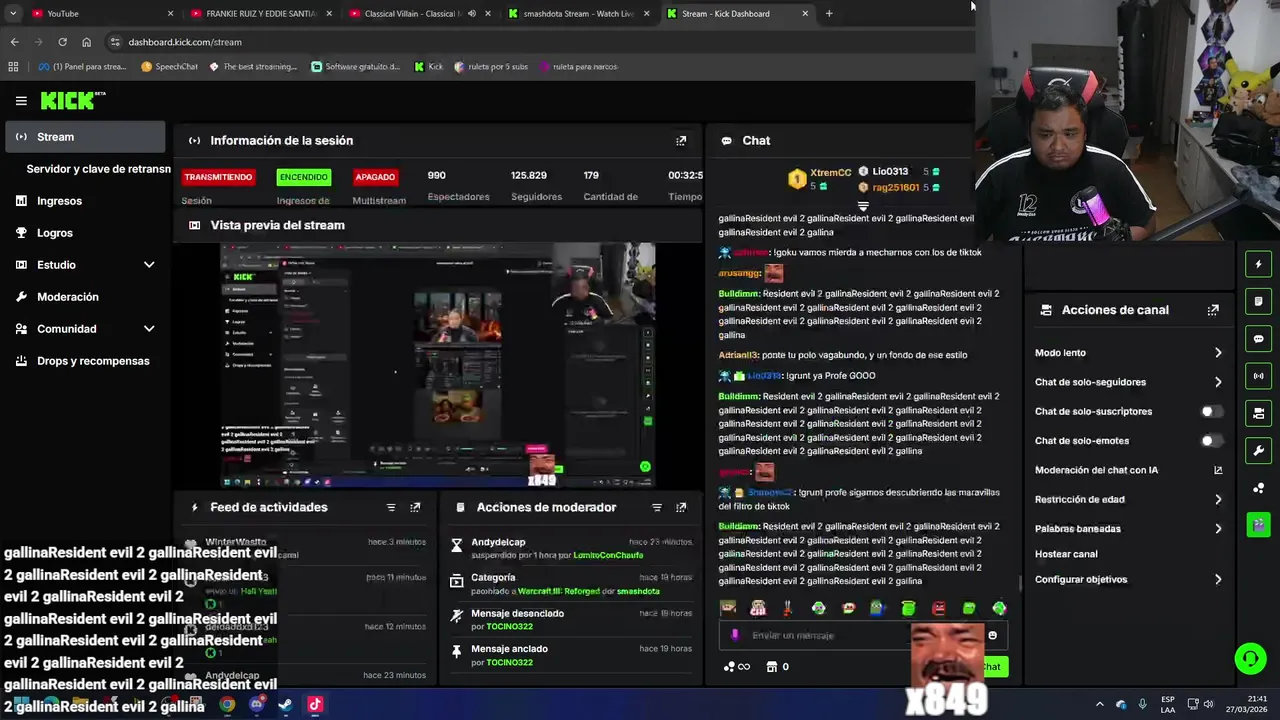The image size is (1280, 720).
Task: Click the taskbar volume speaker icon
Action: coord(1207,704)
